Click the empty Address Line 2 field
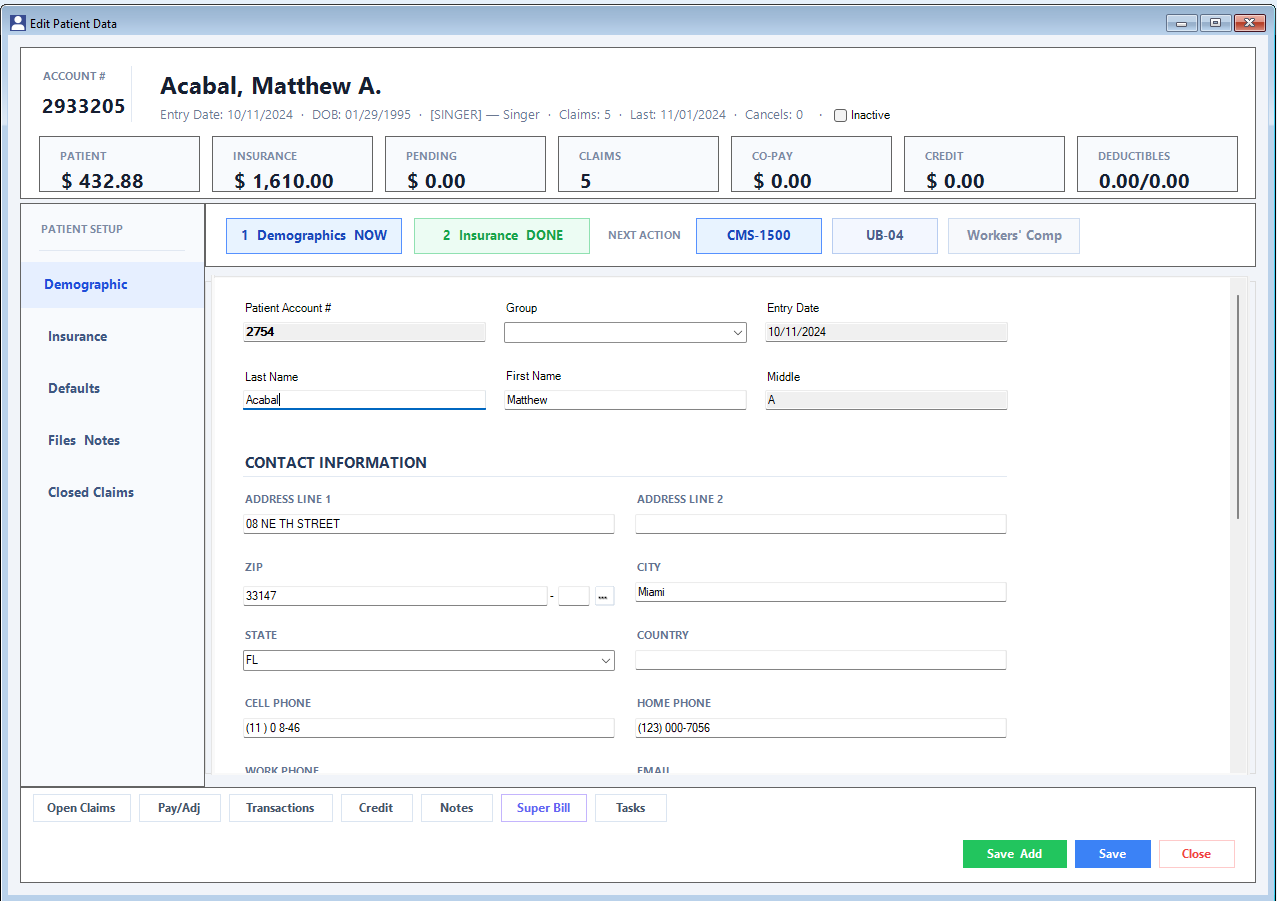 click(821, 524)
